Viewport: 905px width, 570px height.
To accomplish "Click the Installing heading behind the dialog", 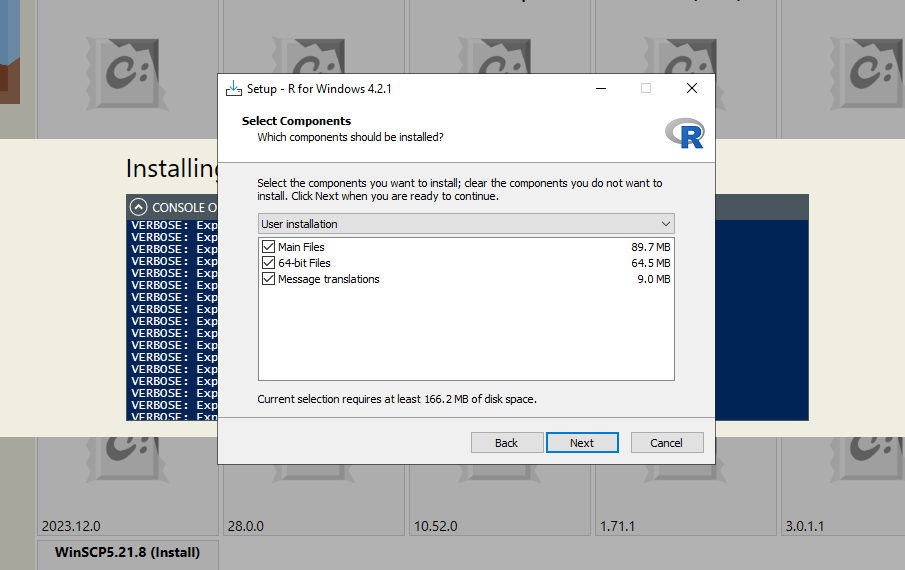I will coord(172,168).
